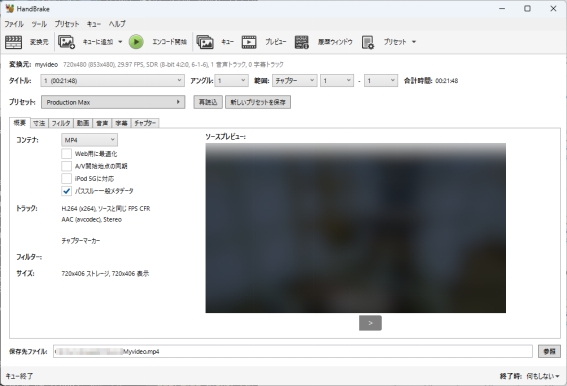This screenshot has width=567, height=386.
Task: Click 新しいプリセットを保存 button
Action: (x=258, y=102)
